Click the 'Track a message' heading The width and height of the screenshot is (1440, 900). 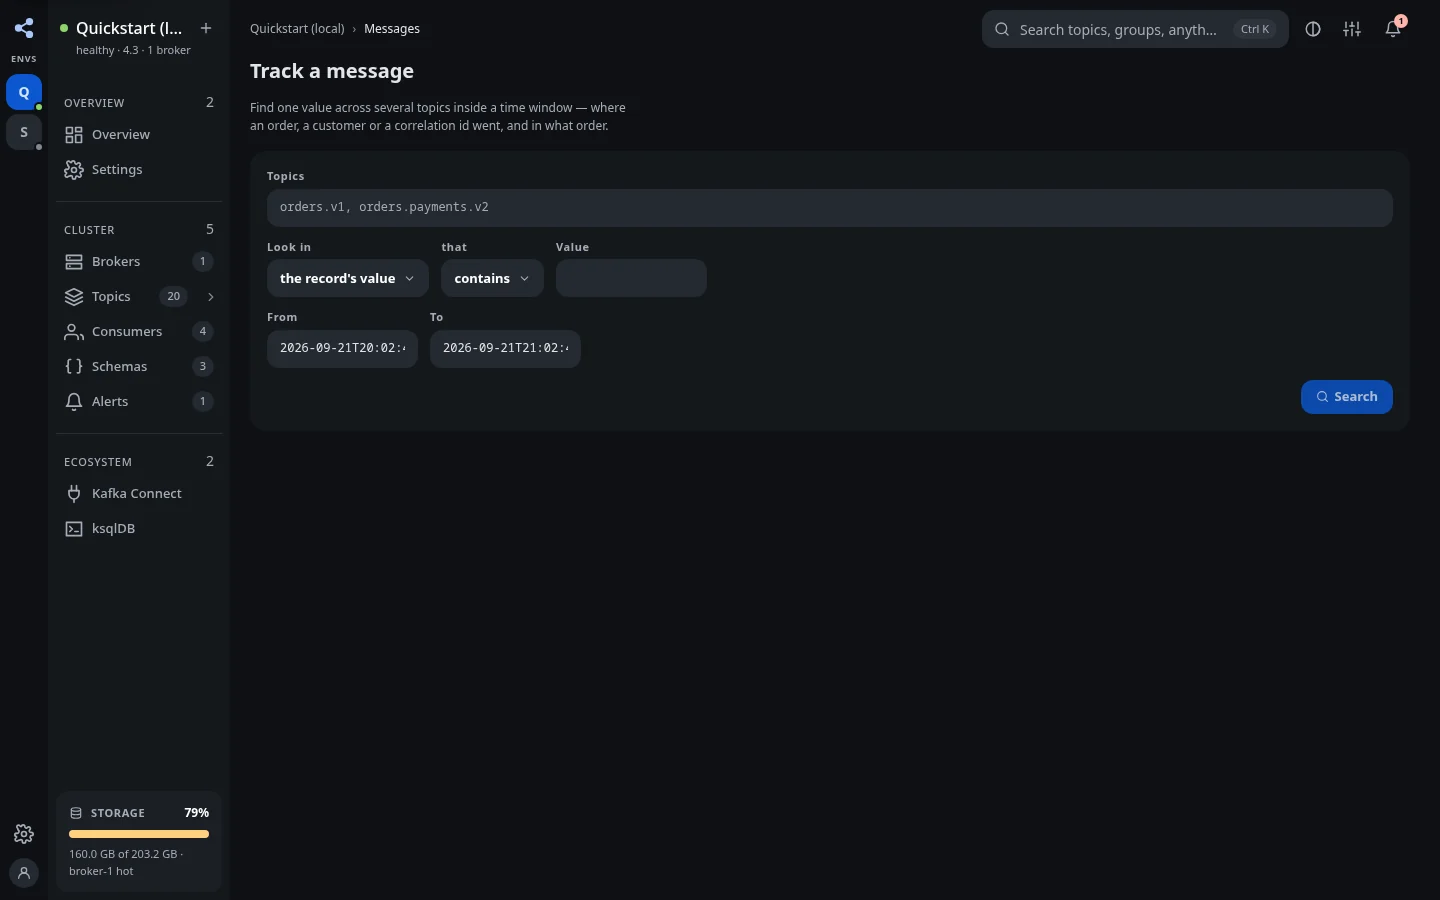pos(332,71)
